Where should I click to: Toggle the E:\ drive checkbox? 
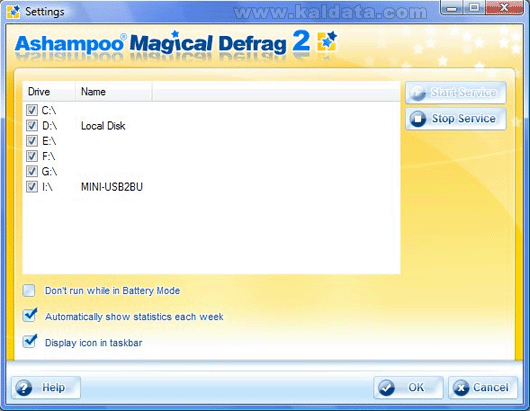coord(32,141)
